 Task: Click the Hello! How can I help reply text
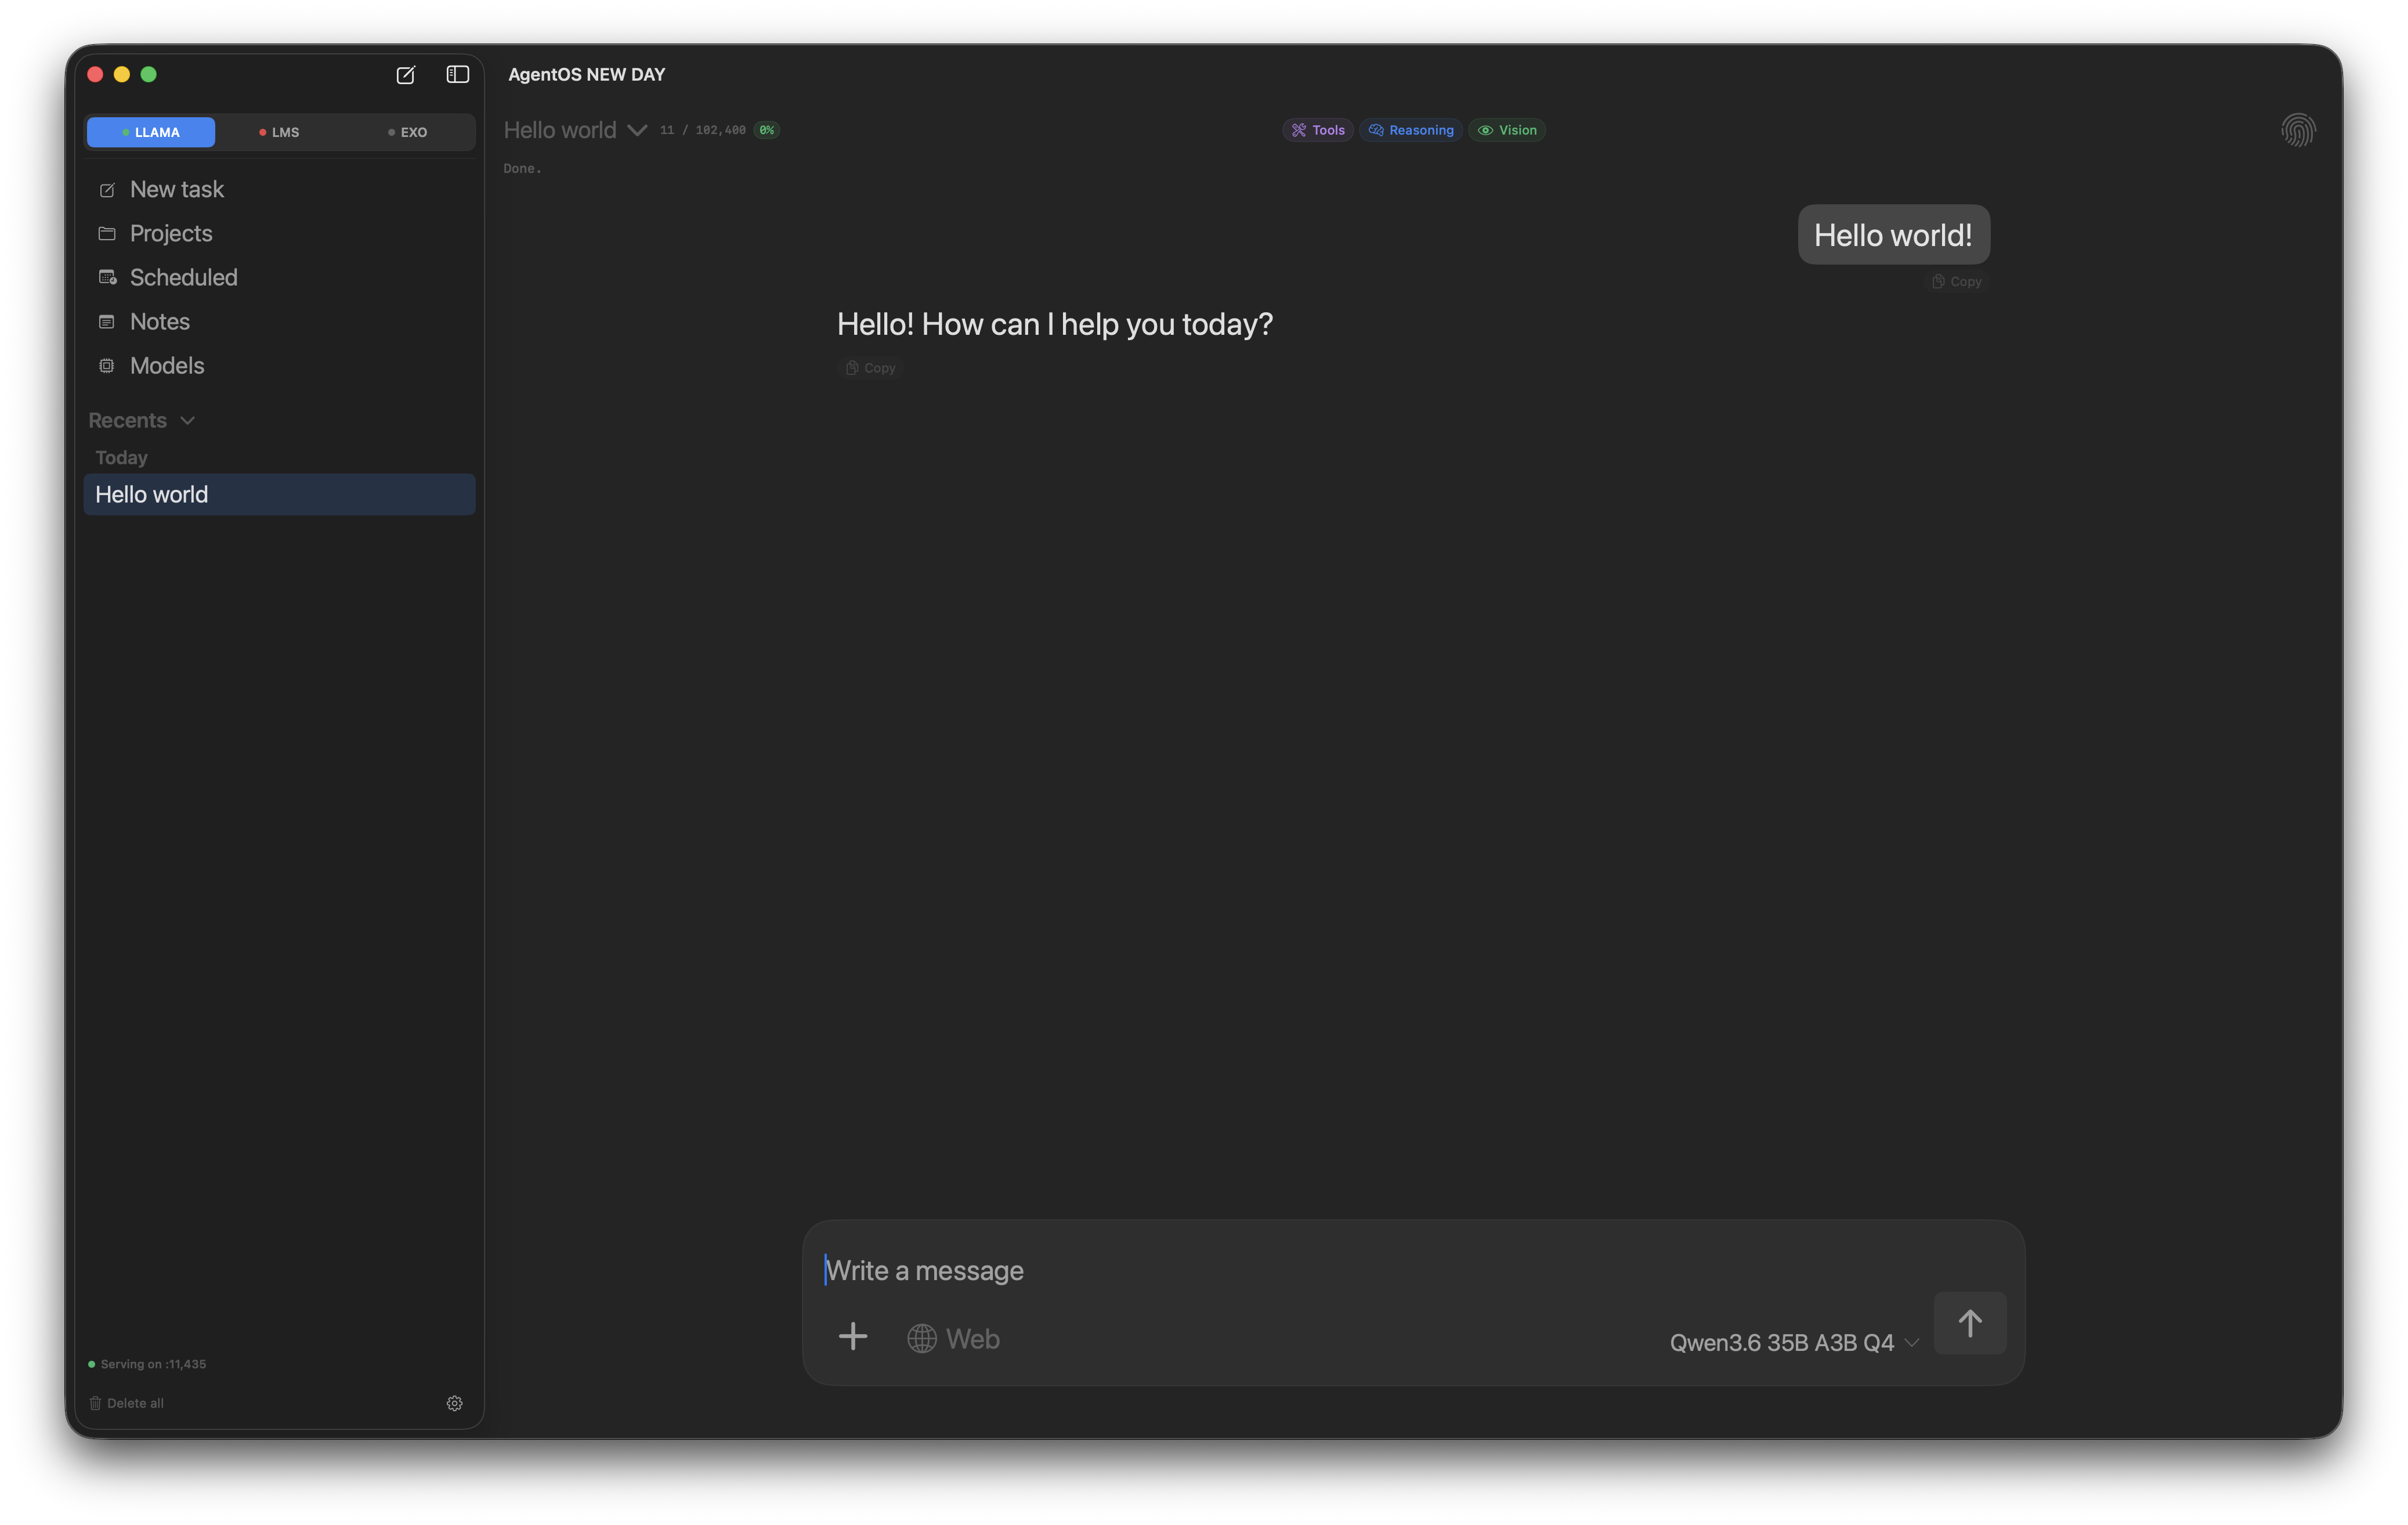1054,324
